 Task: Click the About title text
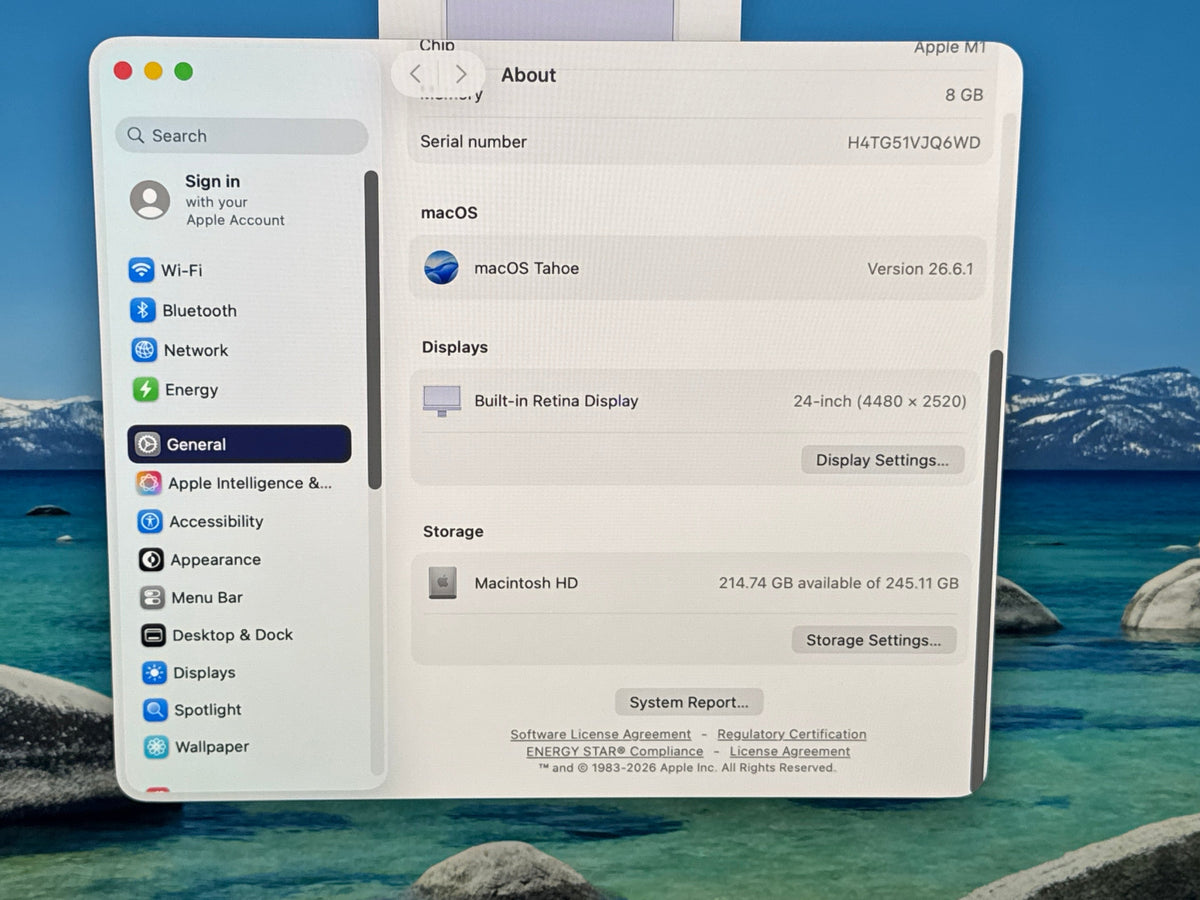click(528, 75)
